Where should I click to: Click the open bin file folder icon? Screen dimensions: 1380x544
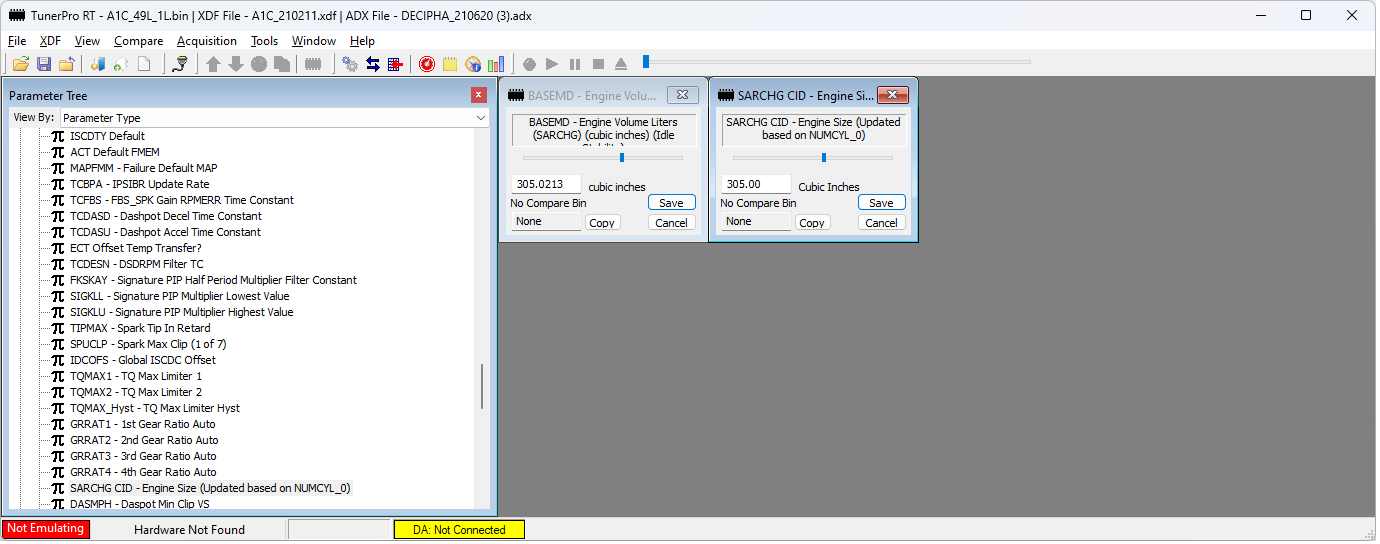click(20, 64)
